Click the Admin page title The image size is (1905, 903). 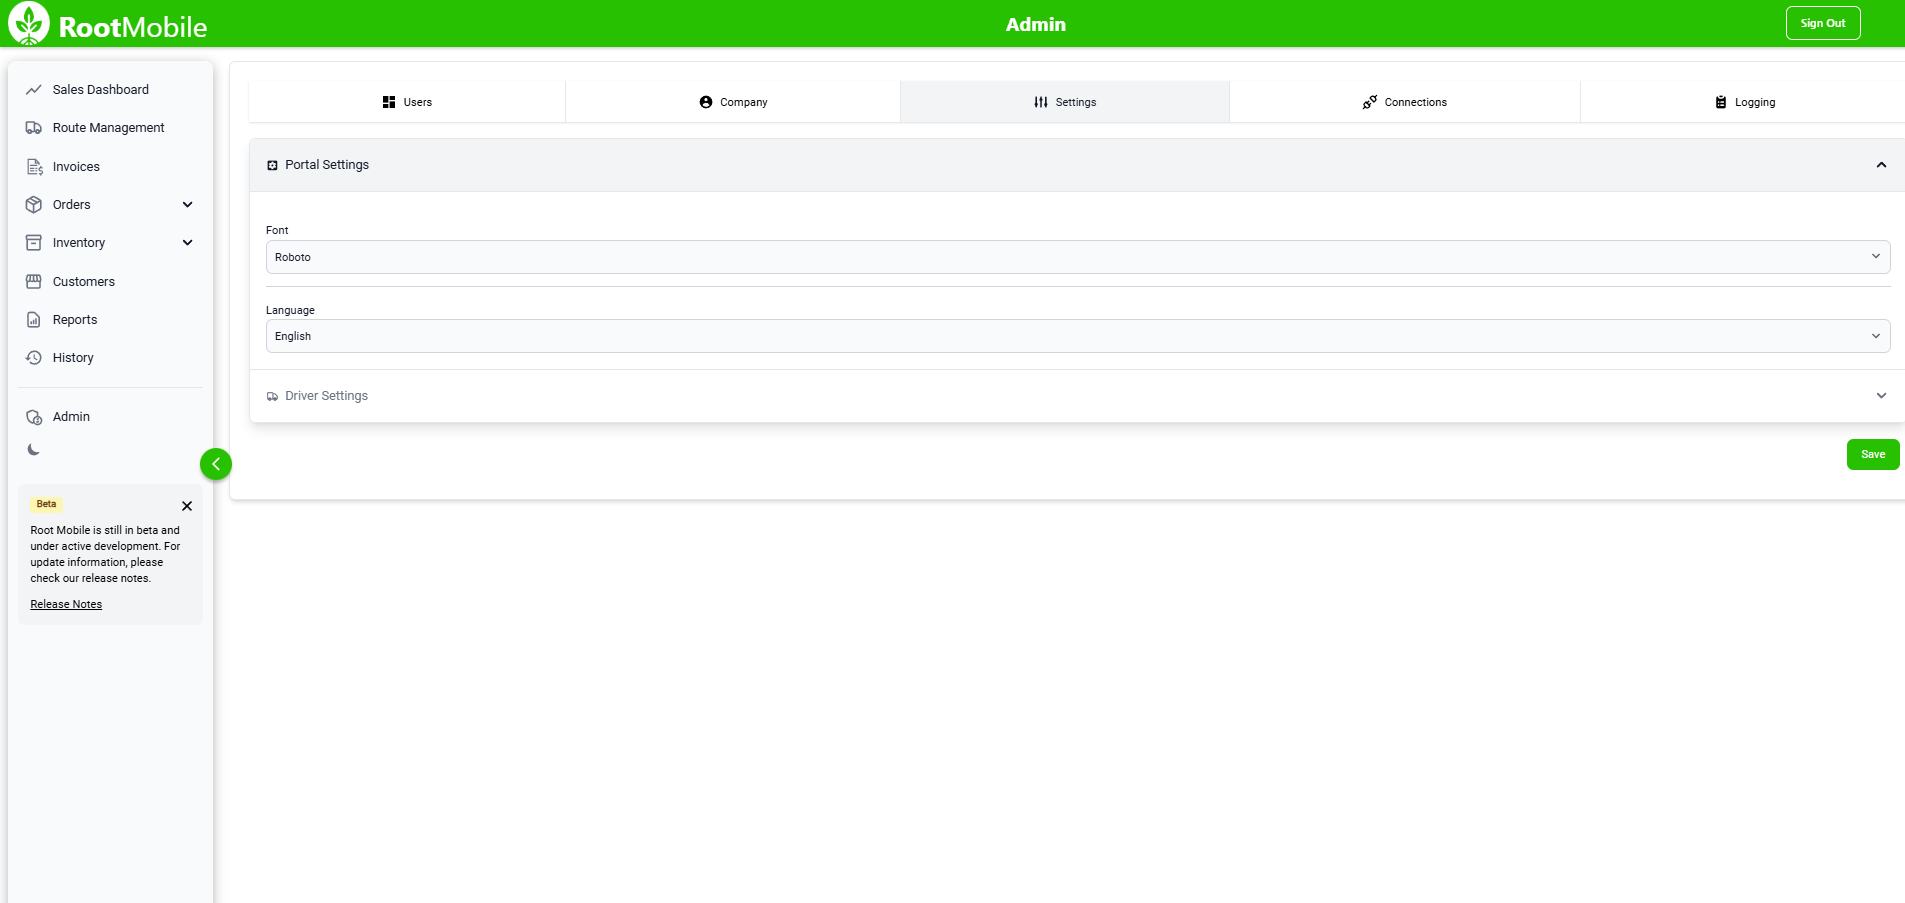(1036, 24)
